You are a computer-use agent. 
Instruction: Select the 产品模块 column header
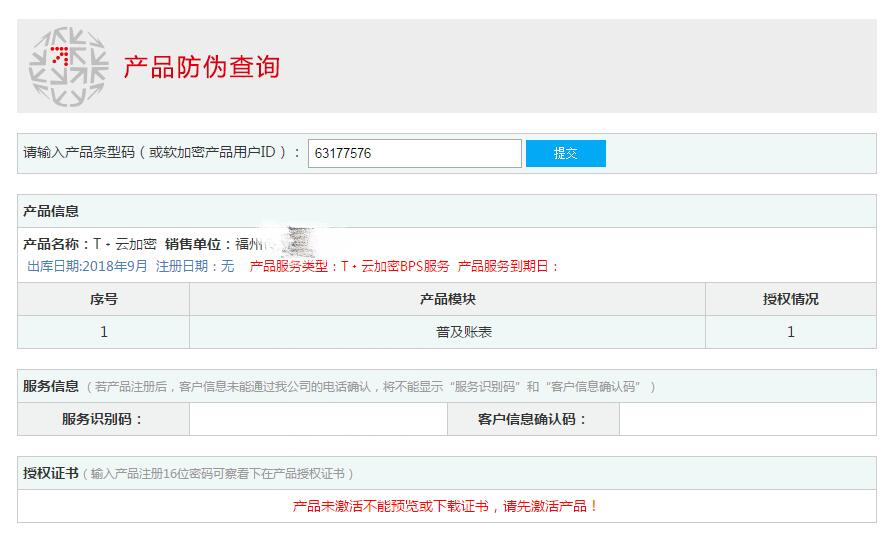point(448,299)
